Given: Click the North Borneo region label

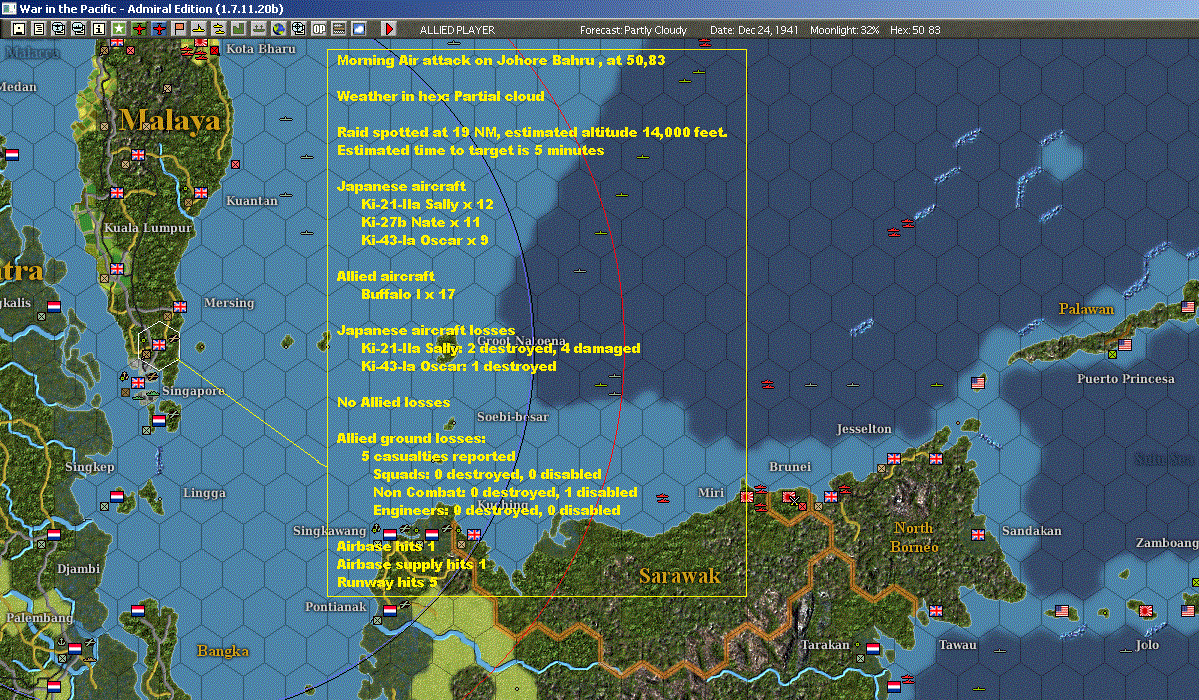Looking at the screenshot, I should click(x=914, y=538).
